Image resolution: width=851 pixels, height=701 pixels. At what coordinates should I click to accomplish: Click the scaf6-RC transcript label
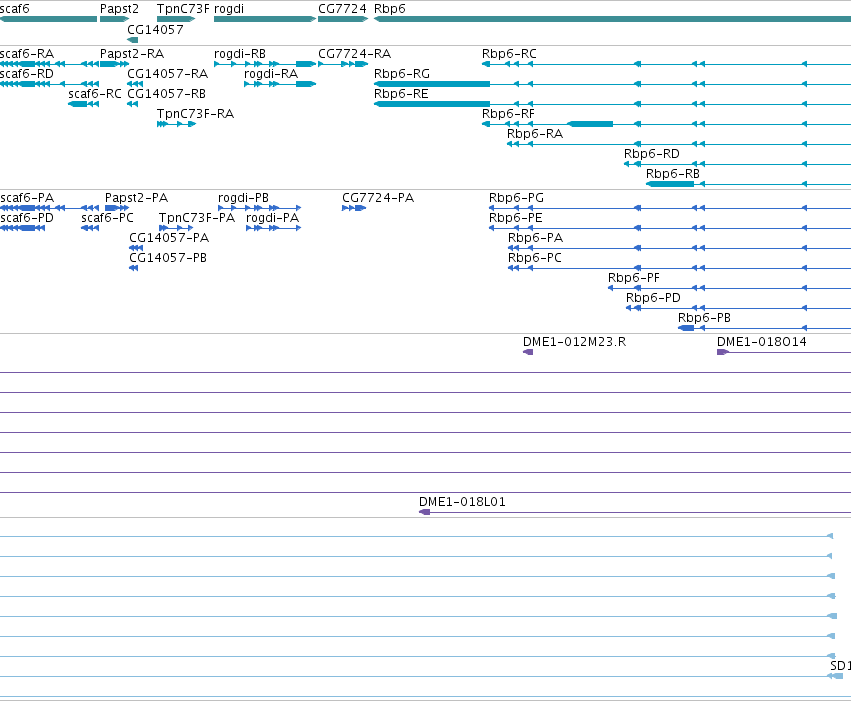[95, 93]
